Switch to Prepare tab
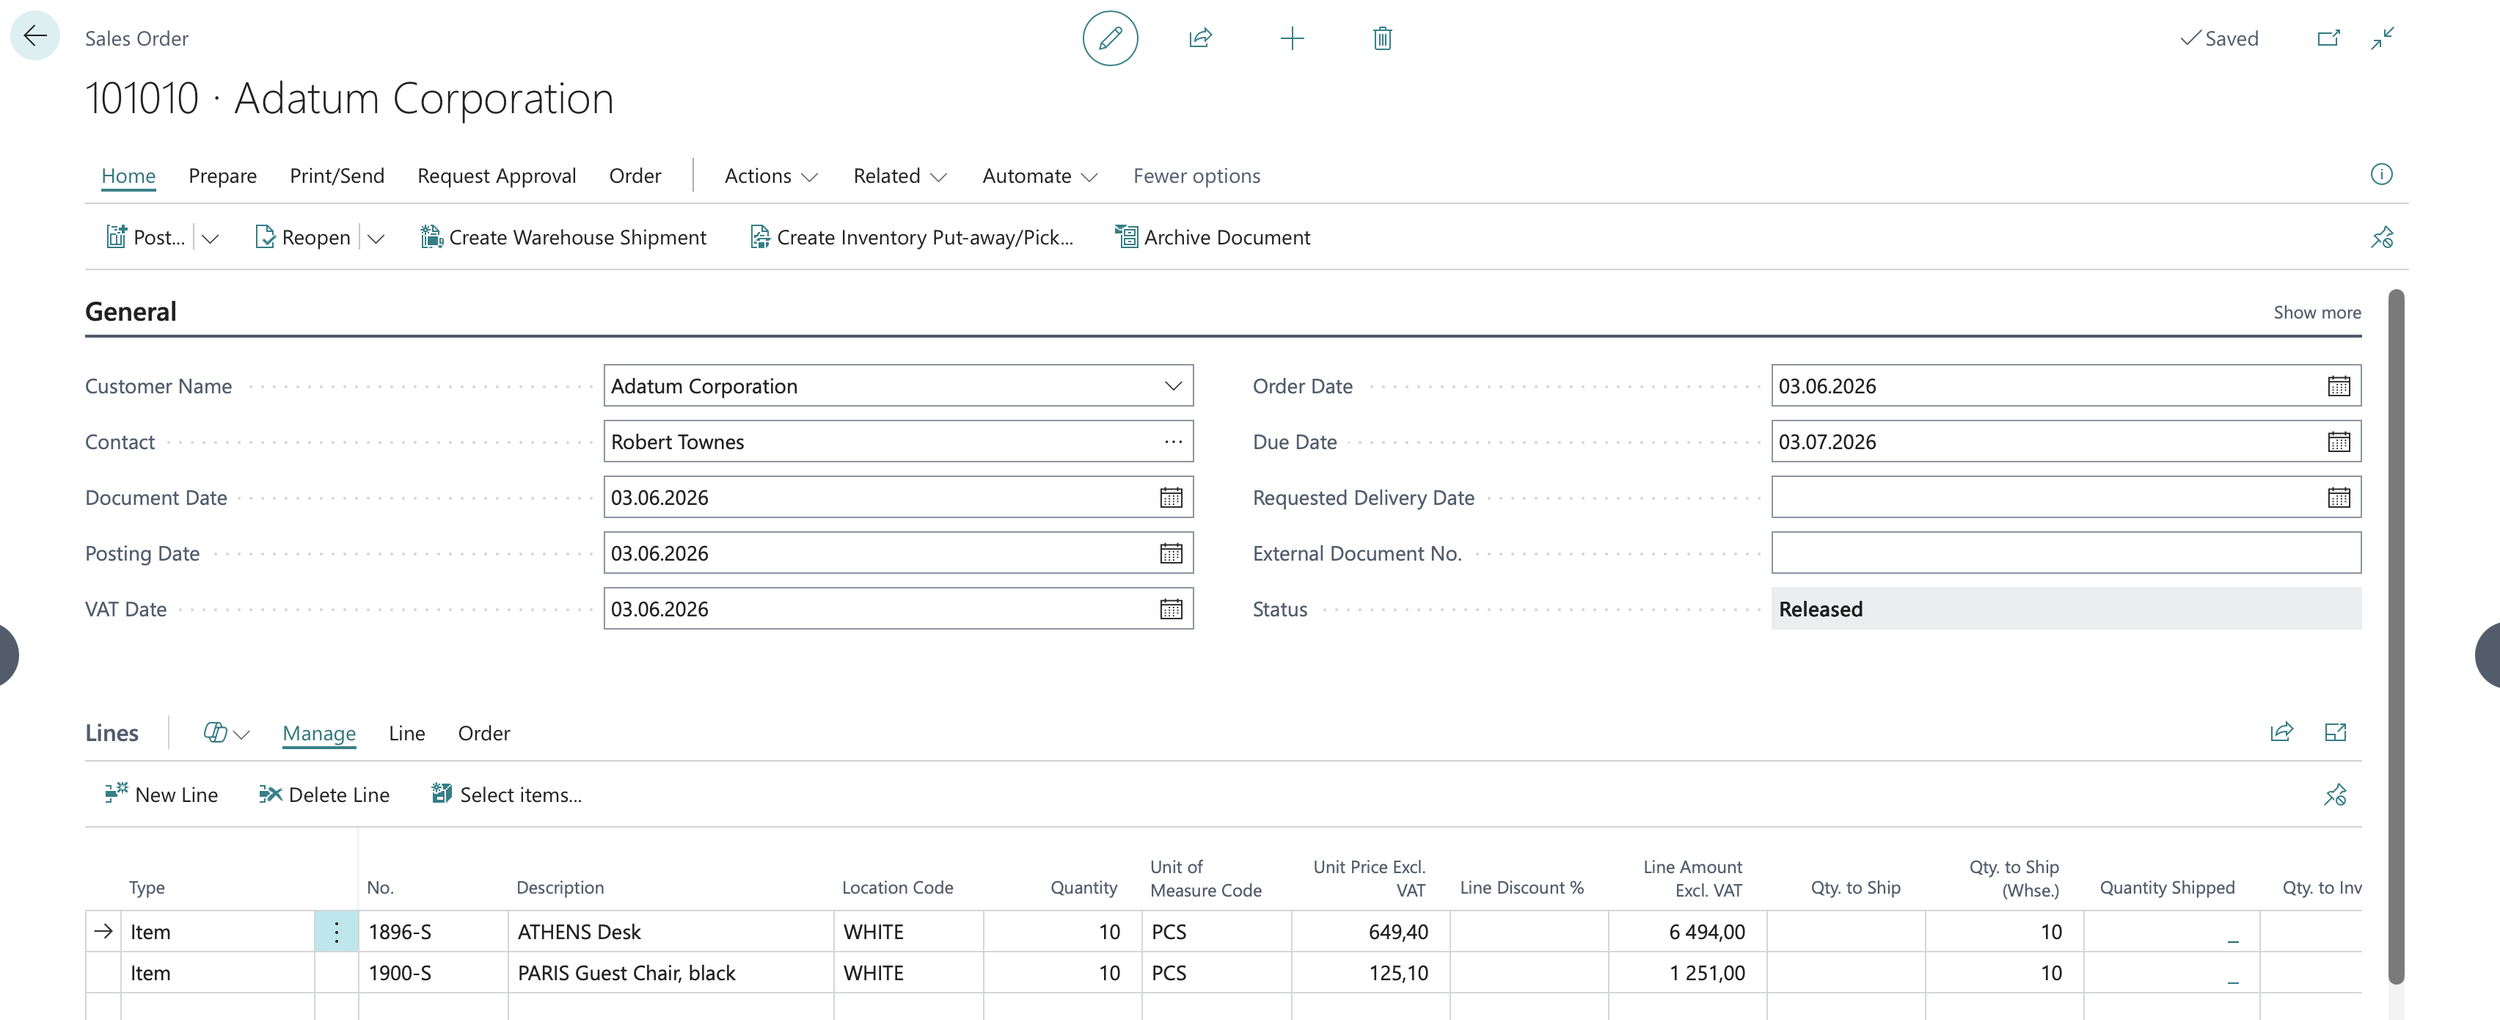The width and height of the screenshot is (2500, 1020). [222, 176]
